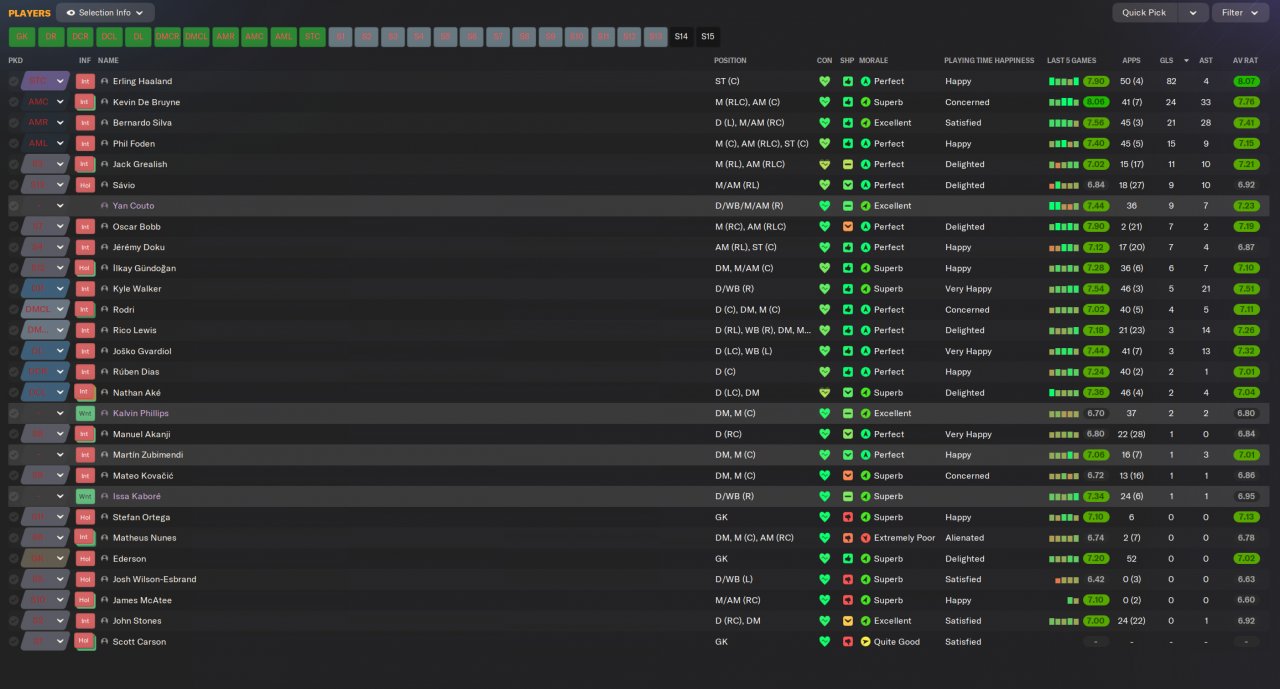Click the Hol badge beside Sávio

tap(85, 185)
